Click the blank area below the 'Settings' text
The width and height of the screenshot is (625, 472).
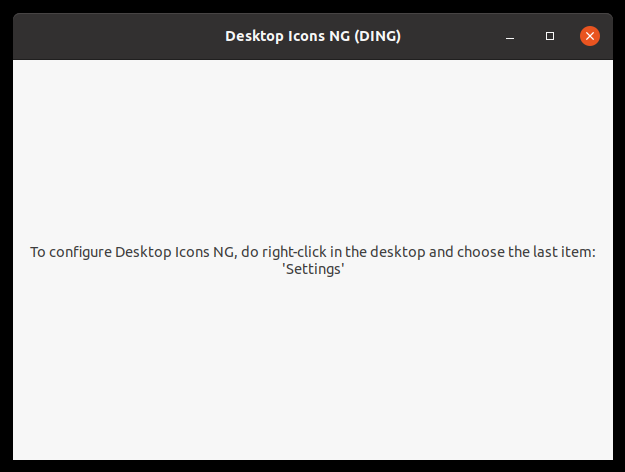[x=313, y=370]
